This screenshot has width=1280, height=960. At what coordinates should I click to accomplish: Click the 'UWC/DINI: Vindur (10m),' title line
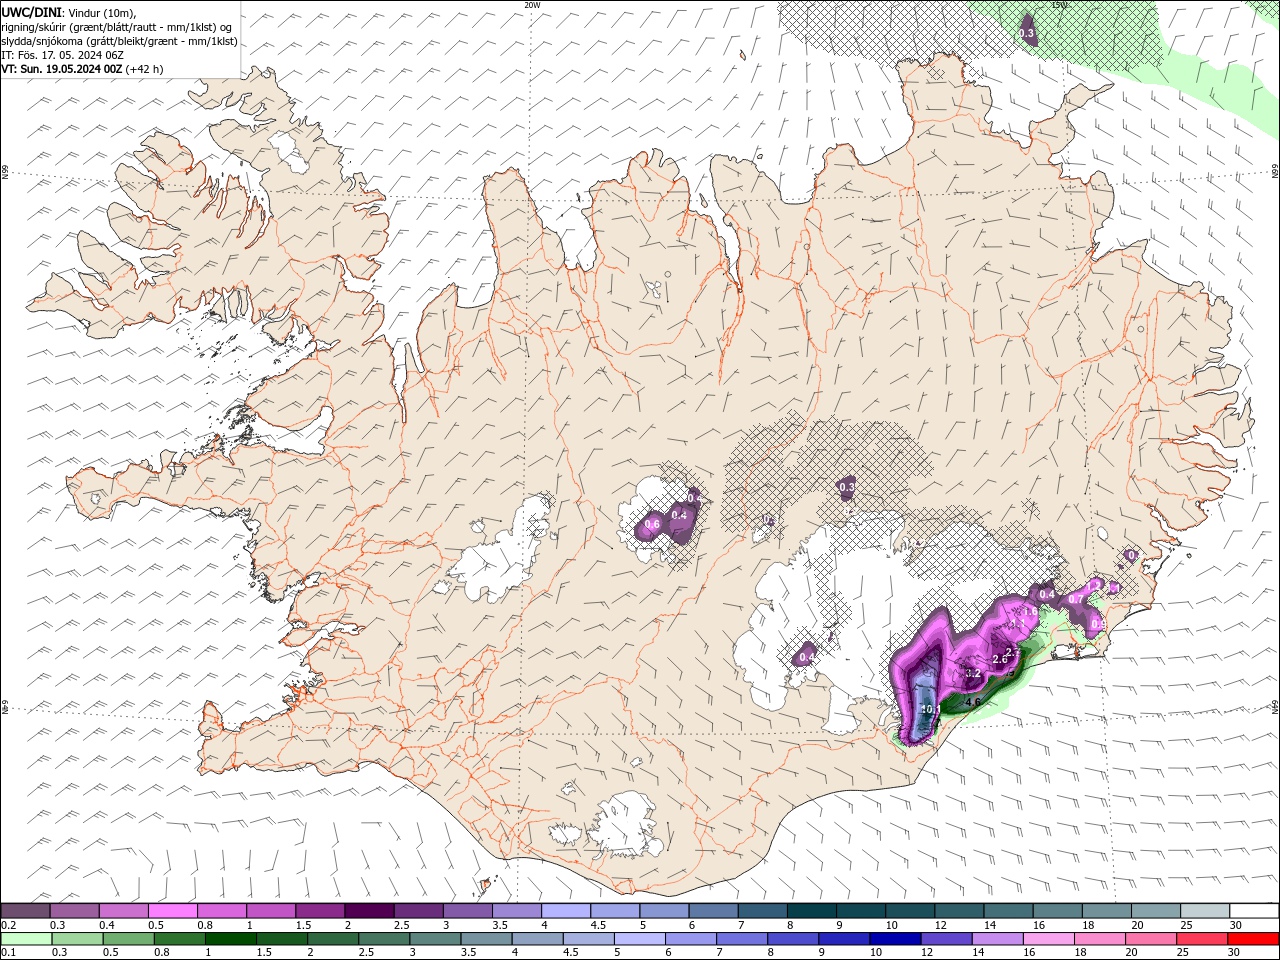[69, 12]
